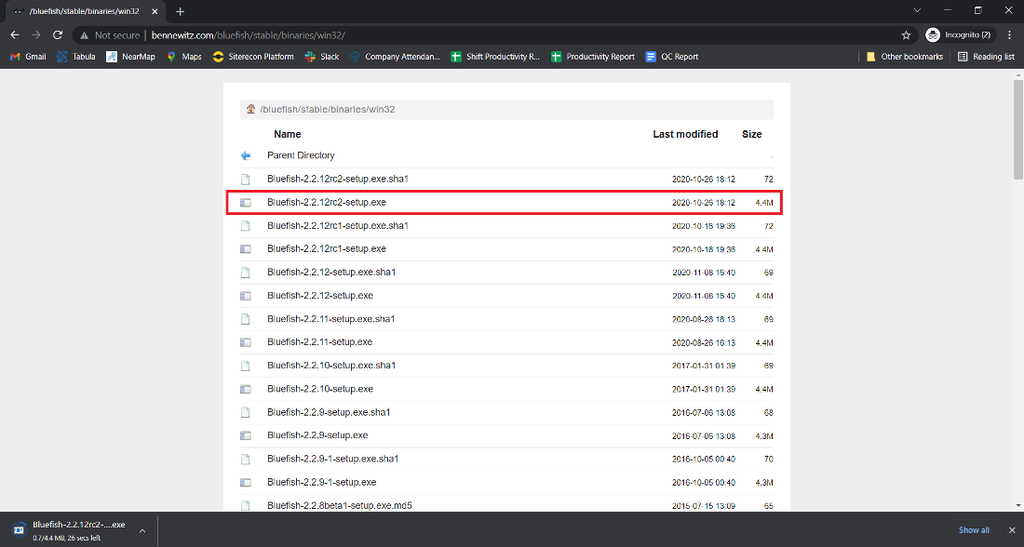Open the Slack bookmark

click(322, 57)
